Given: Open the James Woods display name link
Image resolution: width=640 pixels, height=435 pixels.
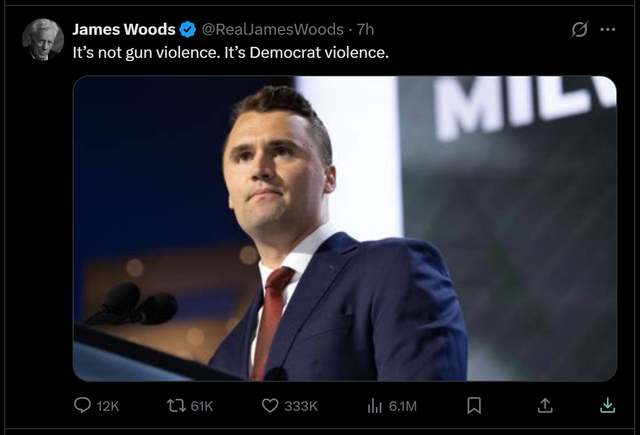Looking at the screenshot, I should [124, 29].
